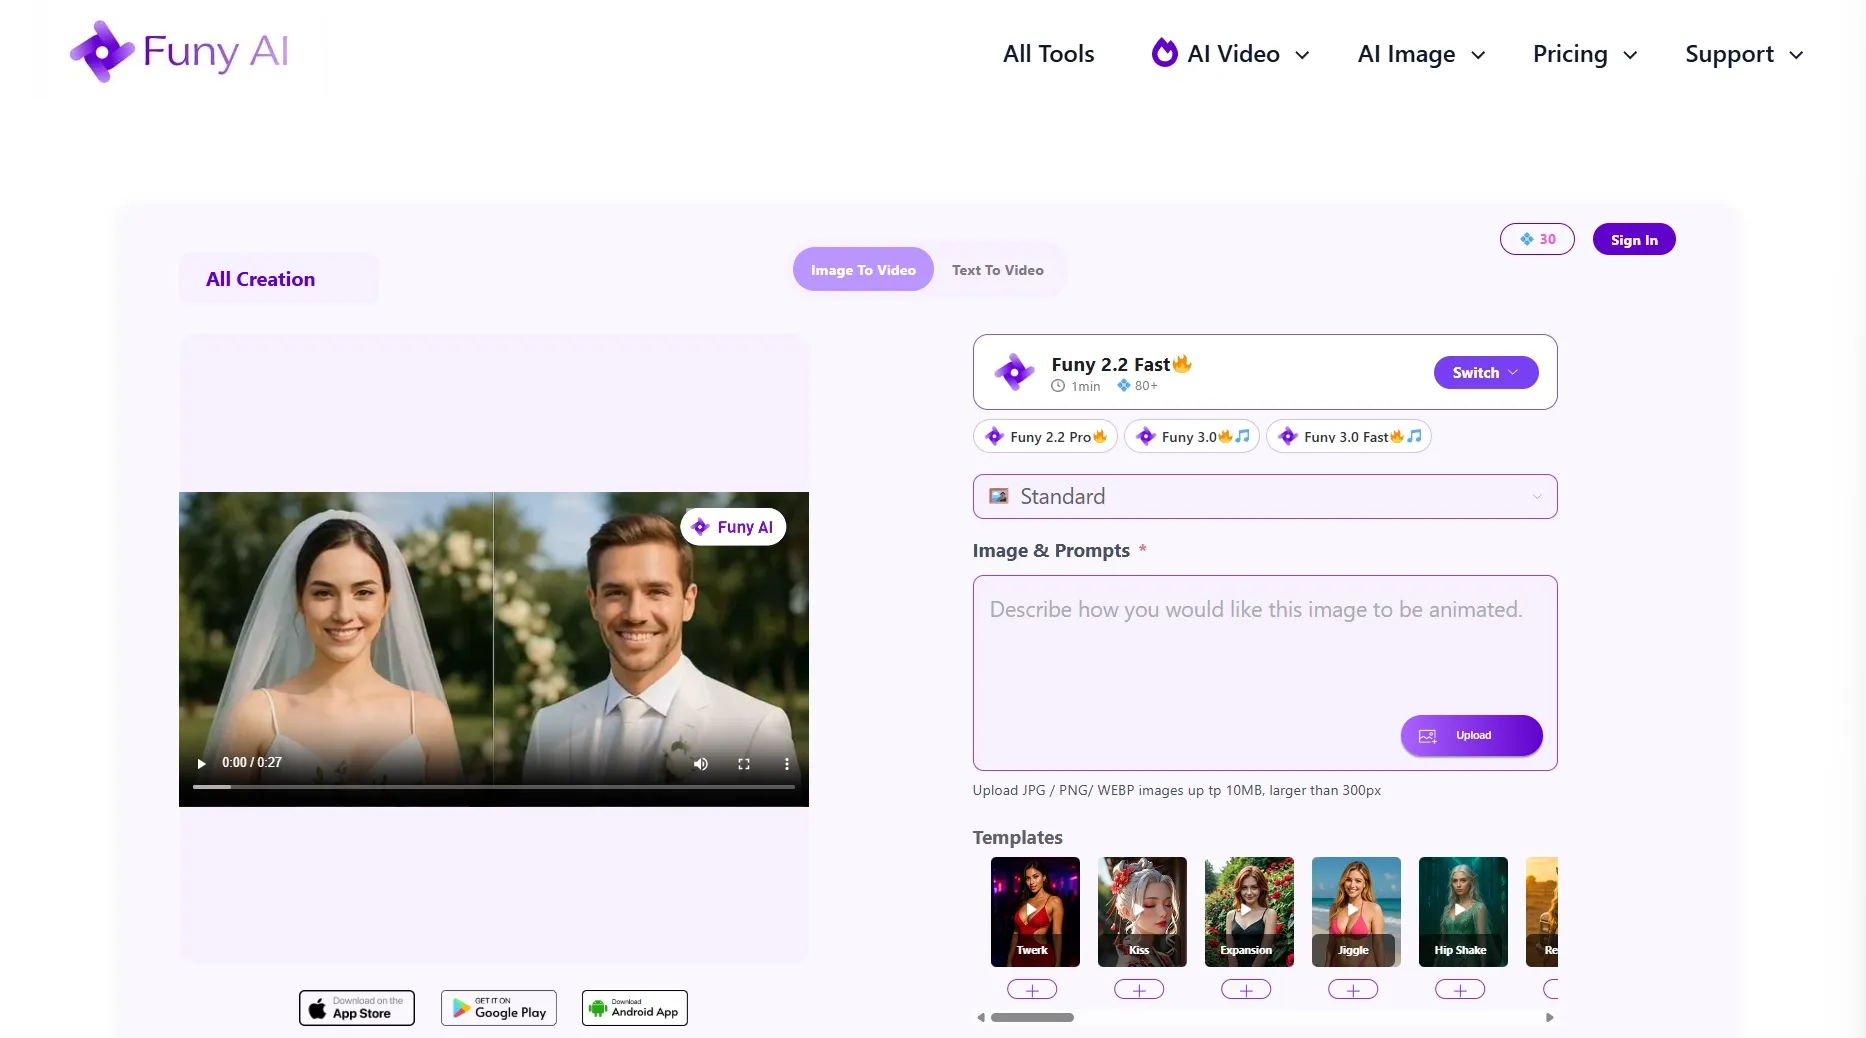
Task: Enter fullscreen mode on the video
Action: coord(744,764)
